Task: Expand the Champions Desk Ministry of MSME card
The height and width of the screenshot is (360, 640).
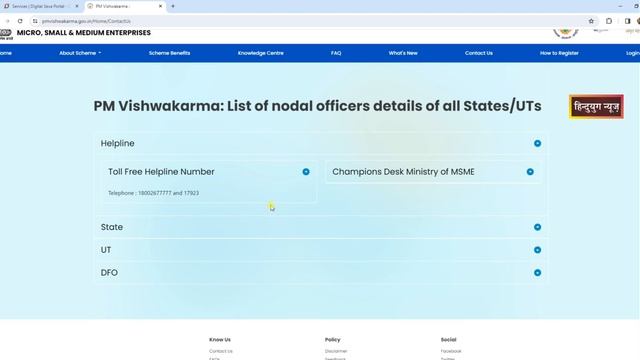Action: [x=530, y=172]
